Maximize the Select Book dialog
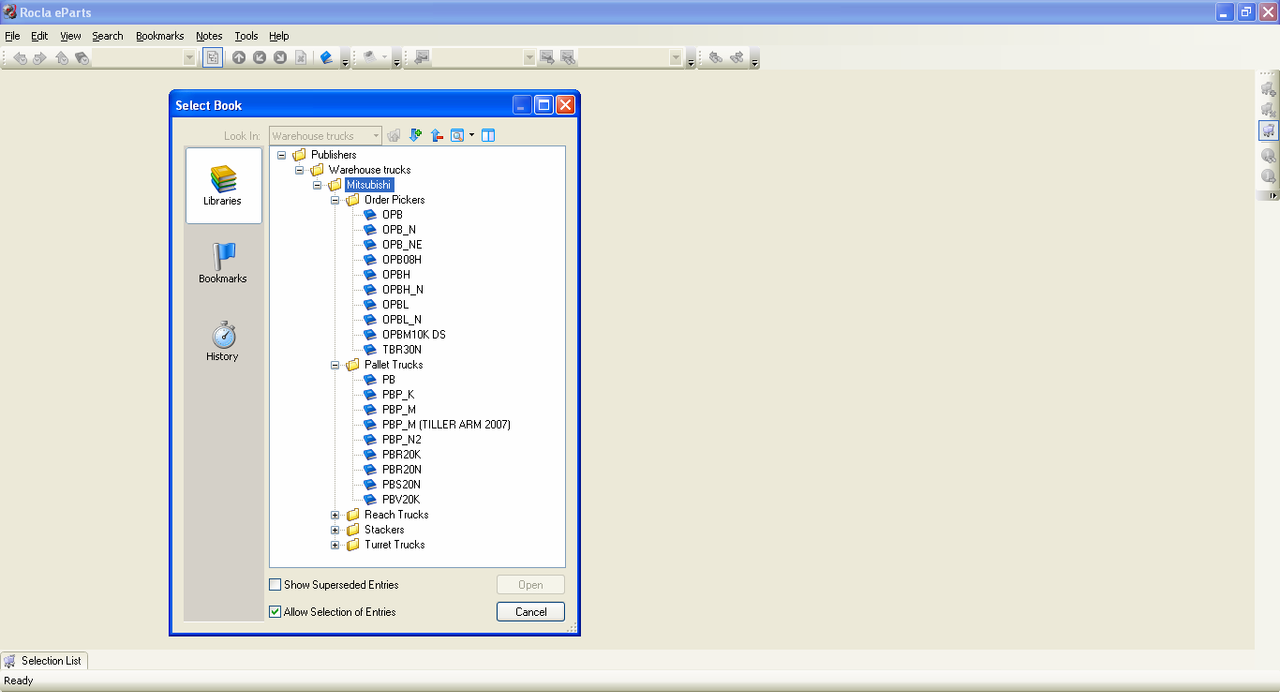This screenshot has width=1280, height=692. click(543, 105)
